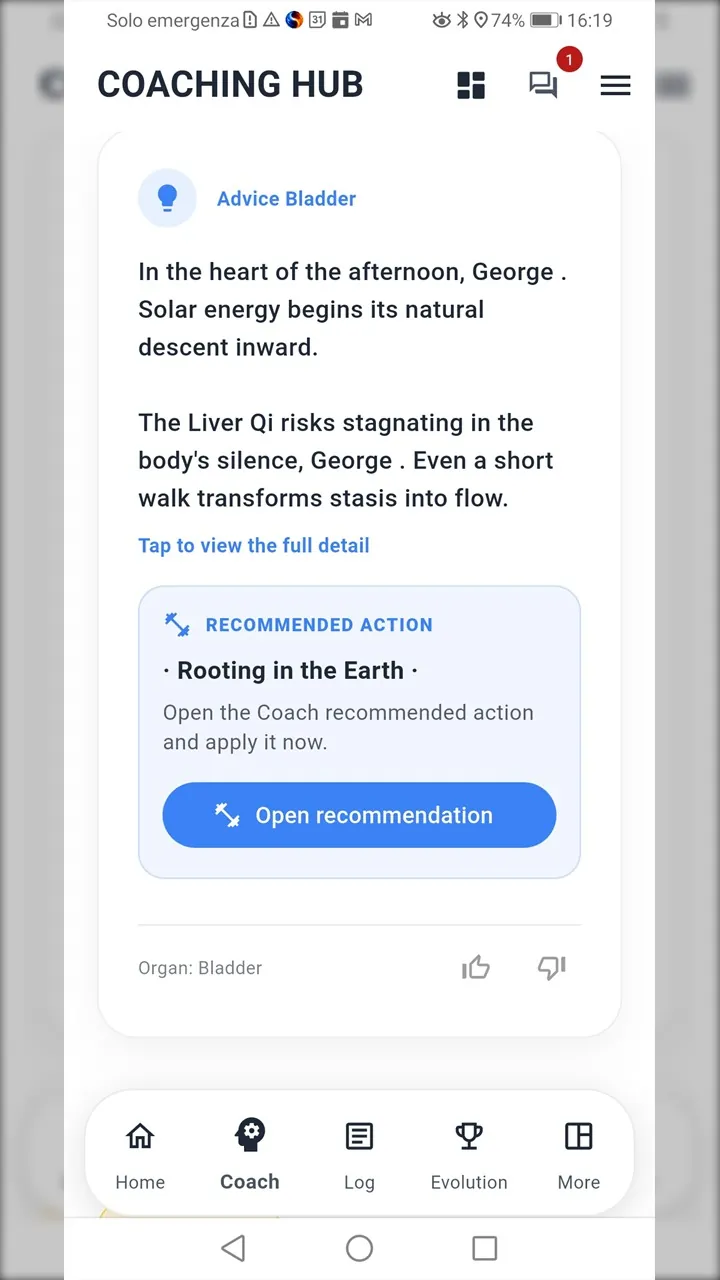This screenshot has height=1280, width=720.
Task: Open the chat messages icon with notification badge
Action: tap(543, 85)
